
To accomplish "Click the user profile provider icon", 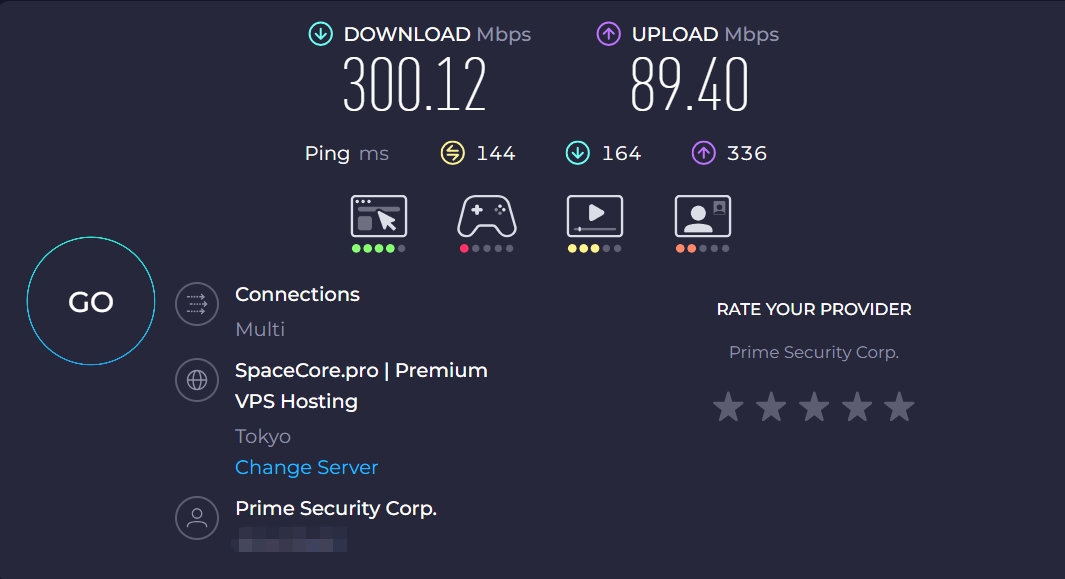I will pyautogui.click(x=197, y=518).
